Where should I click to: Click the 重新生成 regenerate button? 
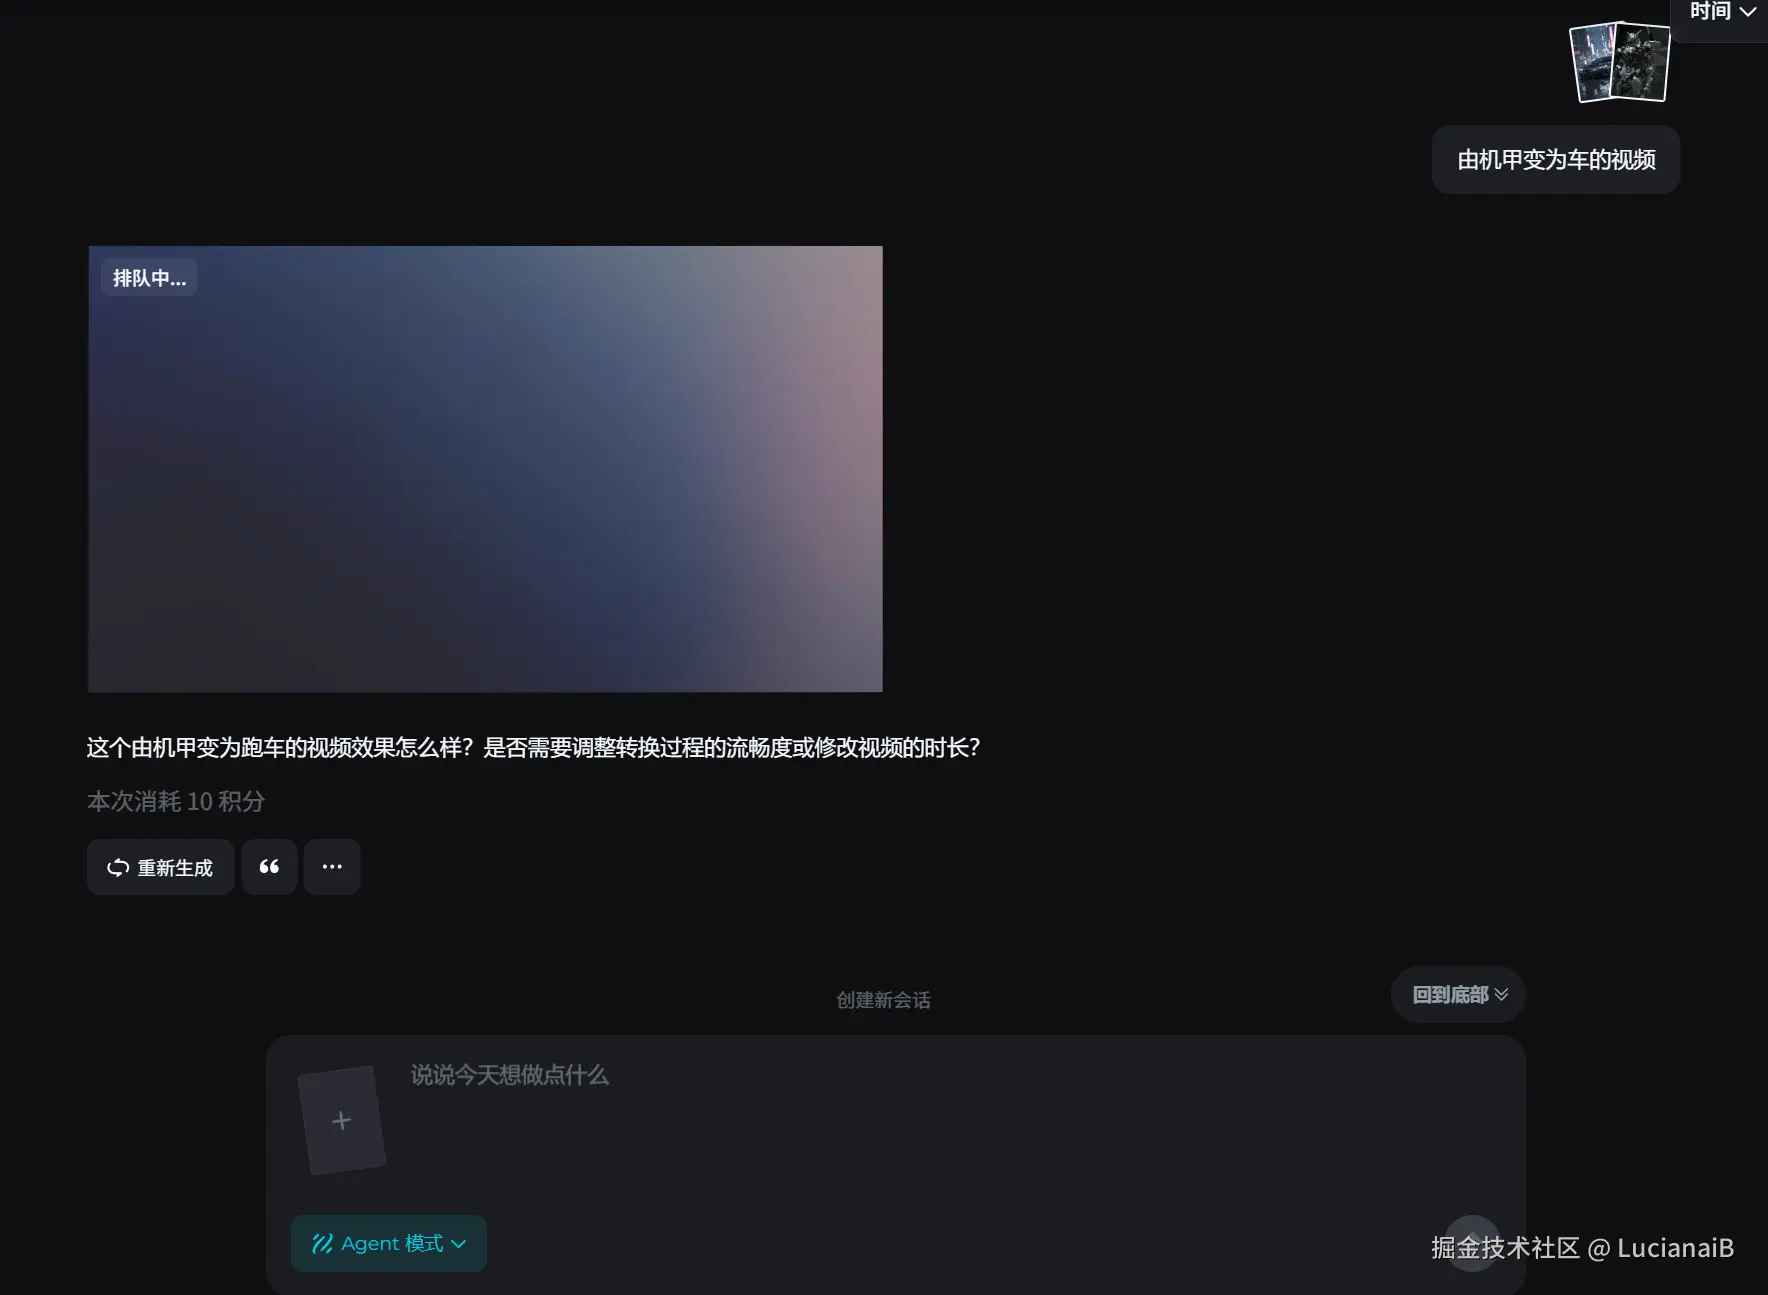pos(160,867)
